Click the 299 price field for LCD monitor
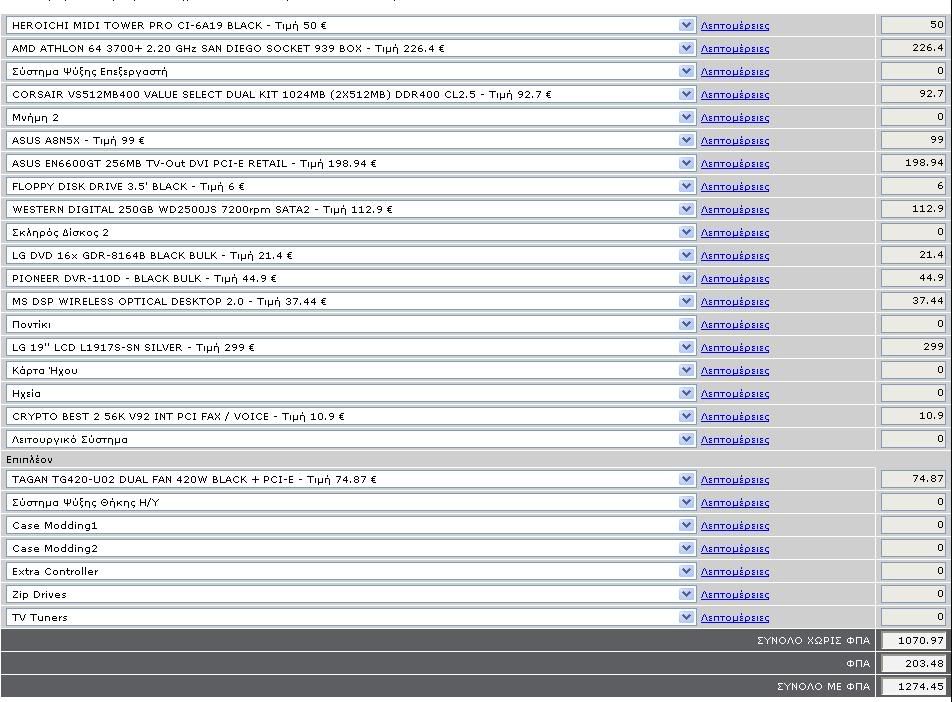The image size is (952, 702). point(913,347)
